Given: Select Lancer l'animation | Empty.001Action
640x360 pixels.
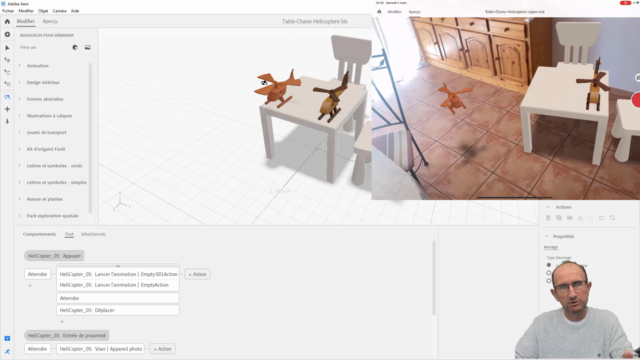Looking at the screenshot, I should click(x=118, y=274).
